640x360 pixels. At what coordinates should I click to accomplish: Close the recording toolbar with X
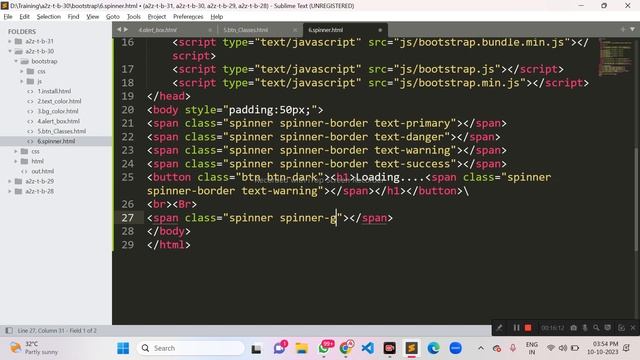[633, 327]
